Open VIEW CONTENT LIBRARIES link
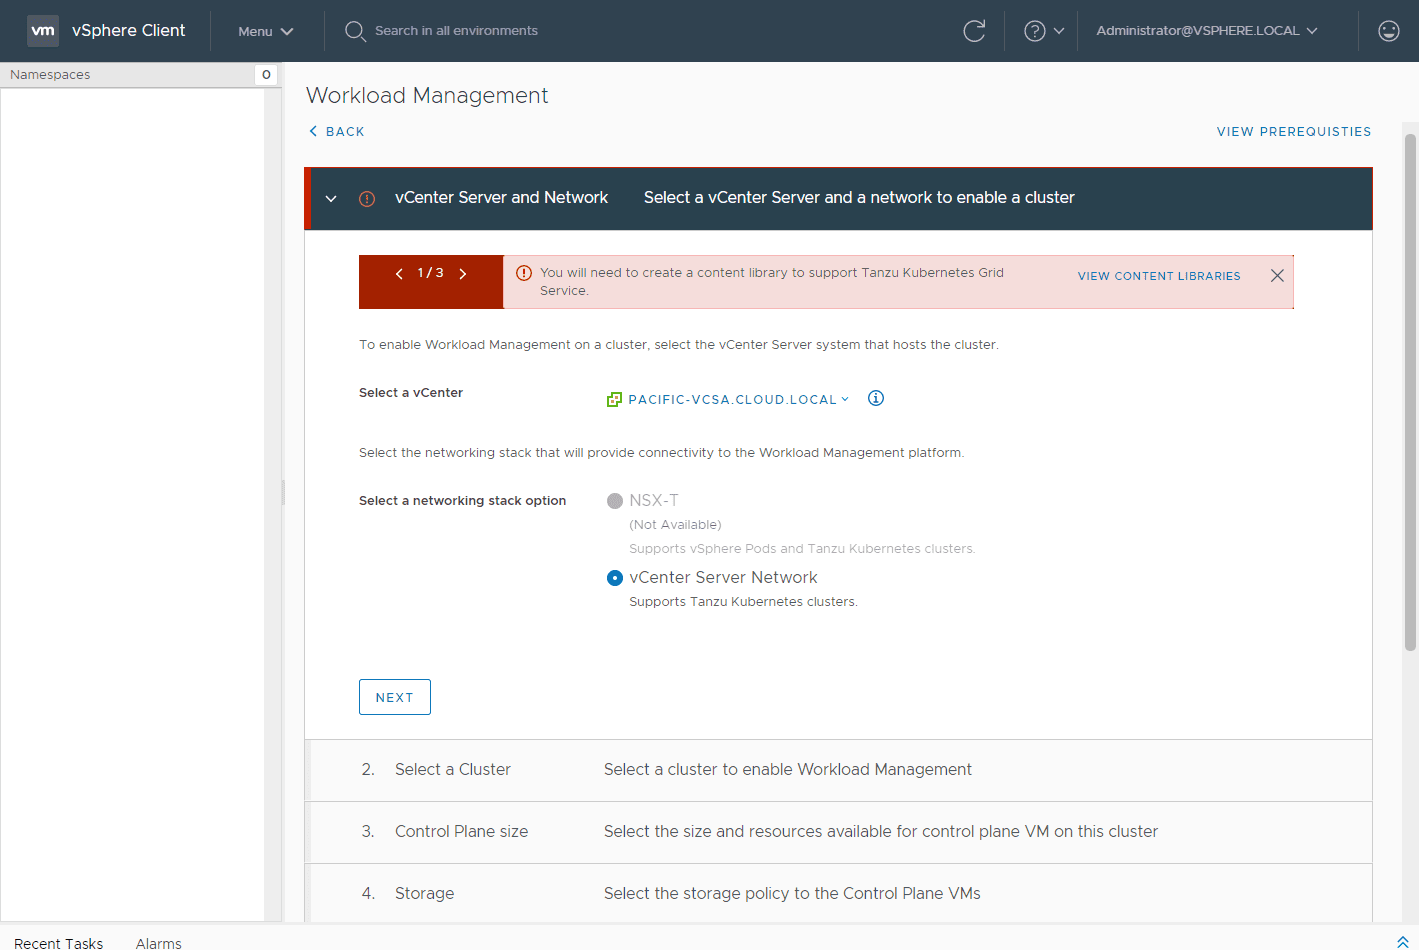 pyautogui.click(x=1158, y=275)
